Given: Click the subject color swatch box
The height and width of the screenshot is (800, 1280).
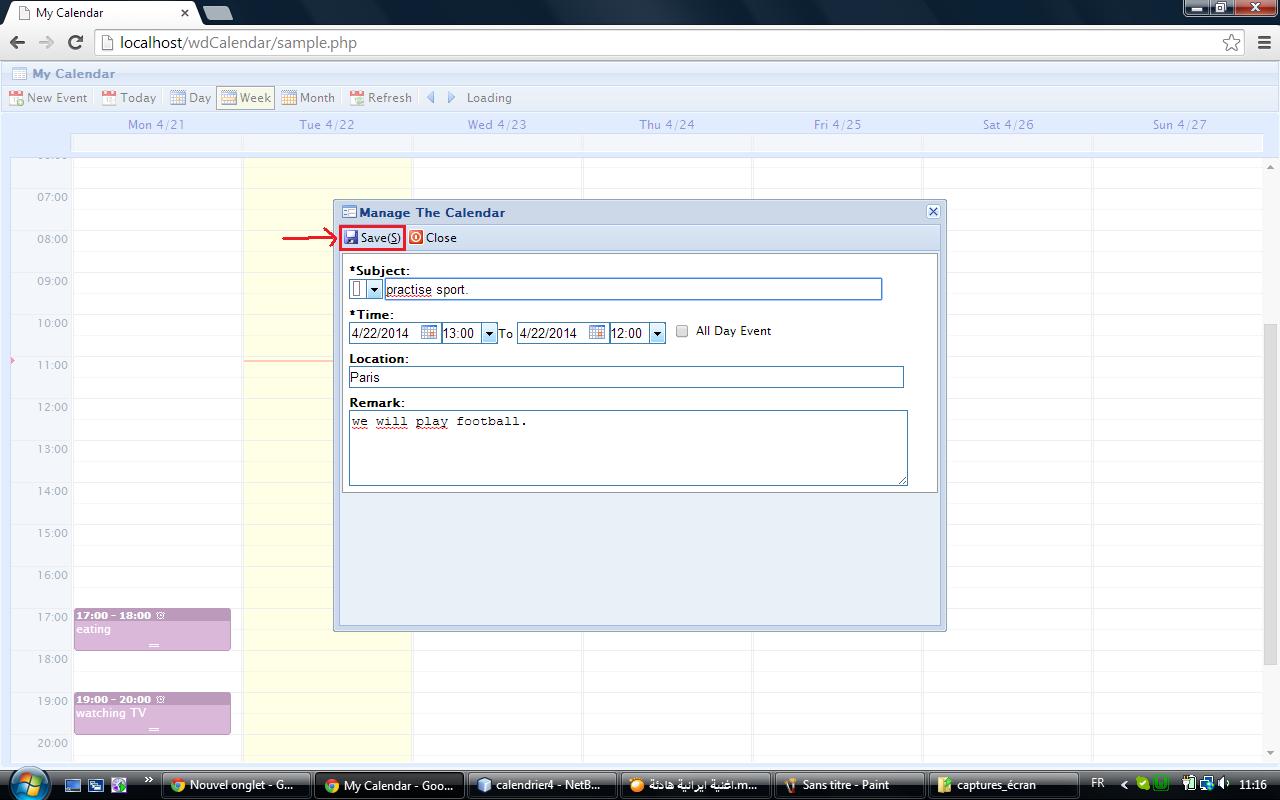Looking at the screenshot, I should 357,289.
